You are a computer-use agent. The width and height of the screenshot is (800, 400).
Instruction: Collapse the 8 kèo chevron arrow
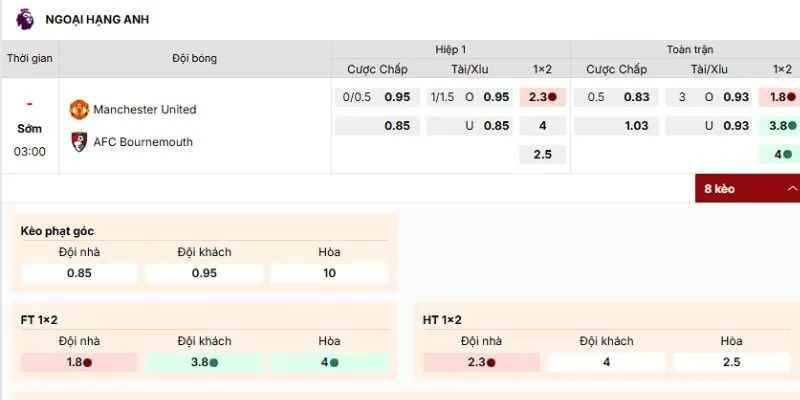click(793, 188)
